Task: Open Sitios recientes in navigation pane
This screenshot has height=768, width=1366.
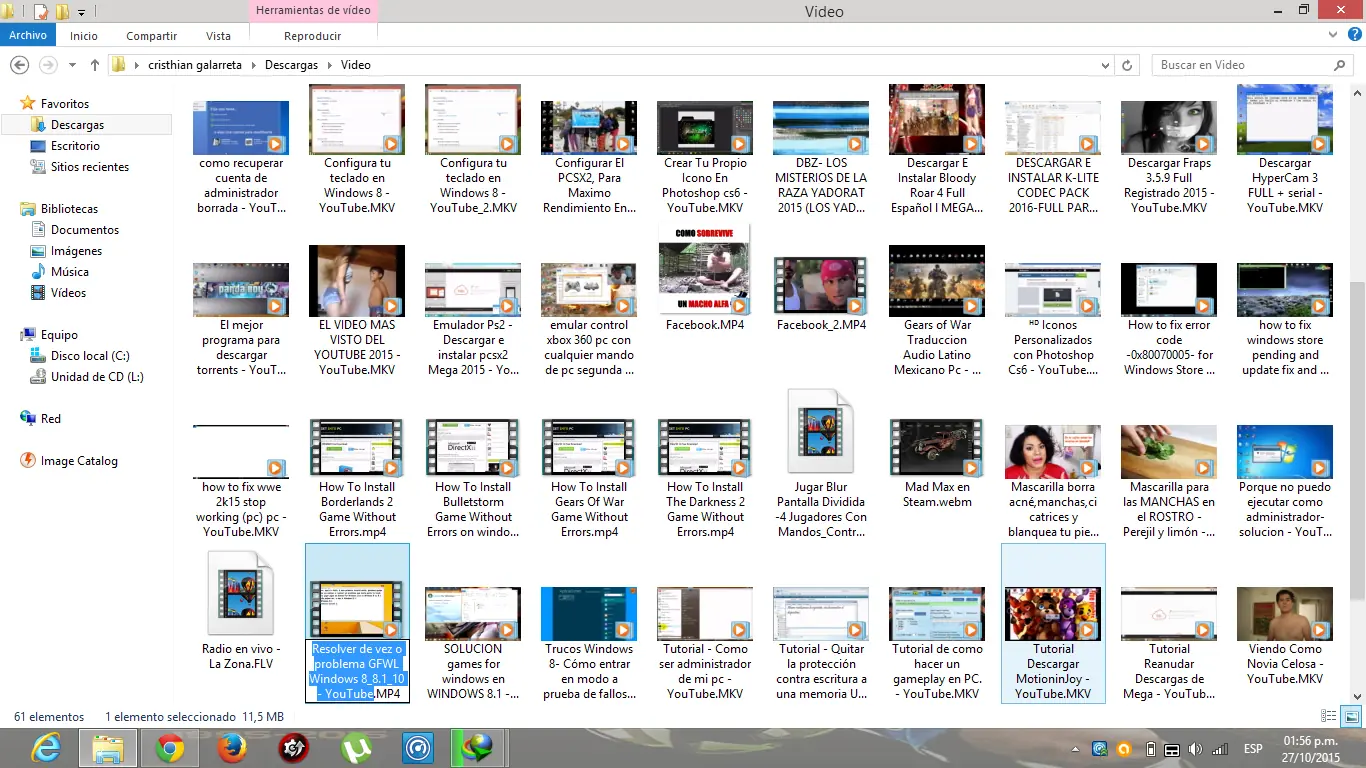Action: pyautogui.click(x=90, y=167)
